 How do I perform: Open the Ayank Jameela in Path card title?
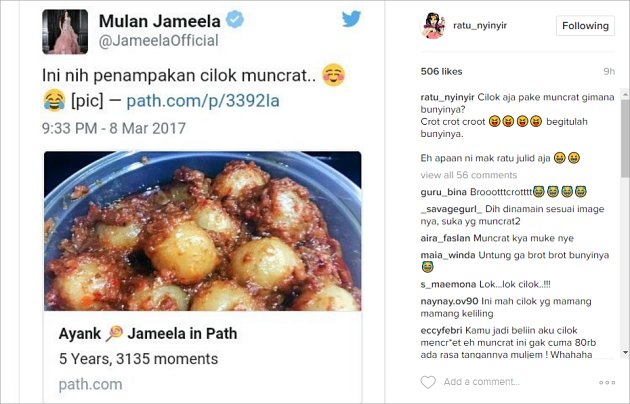point(148,334)
